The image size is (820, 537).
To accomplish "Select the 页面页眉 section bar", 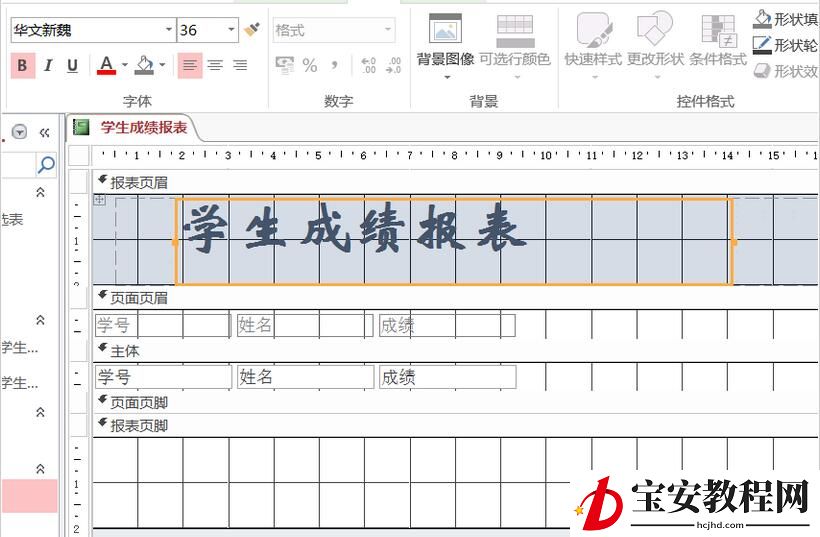I will click(455, 298).
